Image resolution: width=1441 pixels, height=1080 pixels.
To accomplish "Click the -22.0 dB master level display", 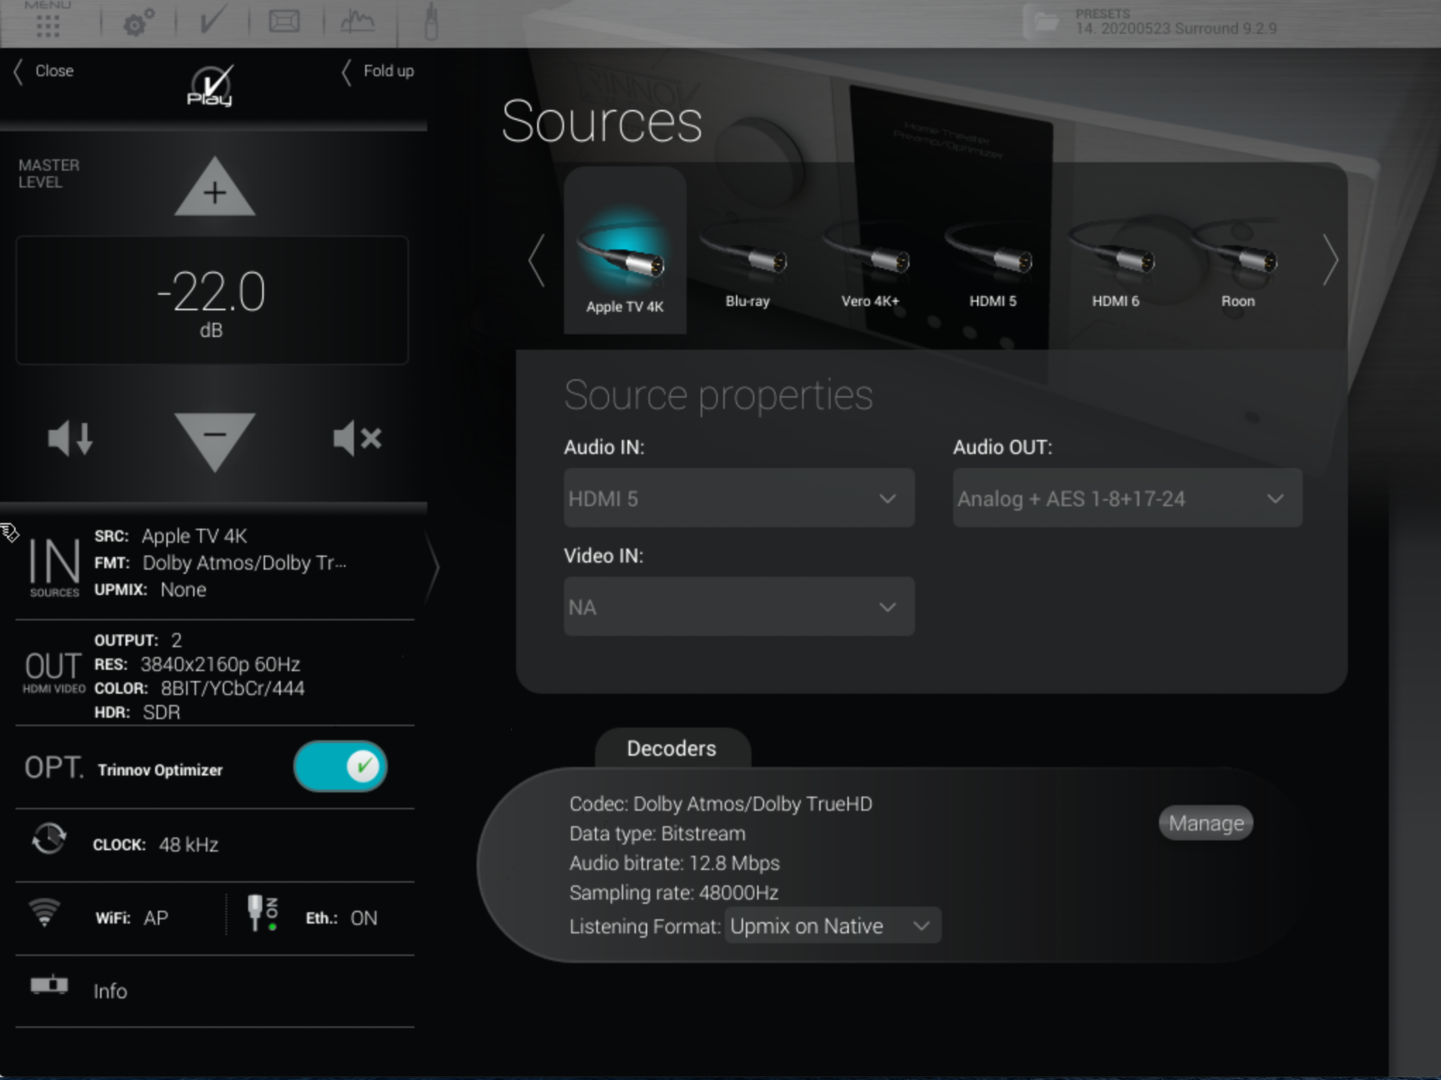I will pos(212,300).
